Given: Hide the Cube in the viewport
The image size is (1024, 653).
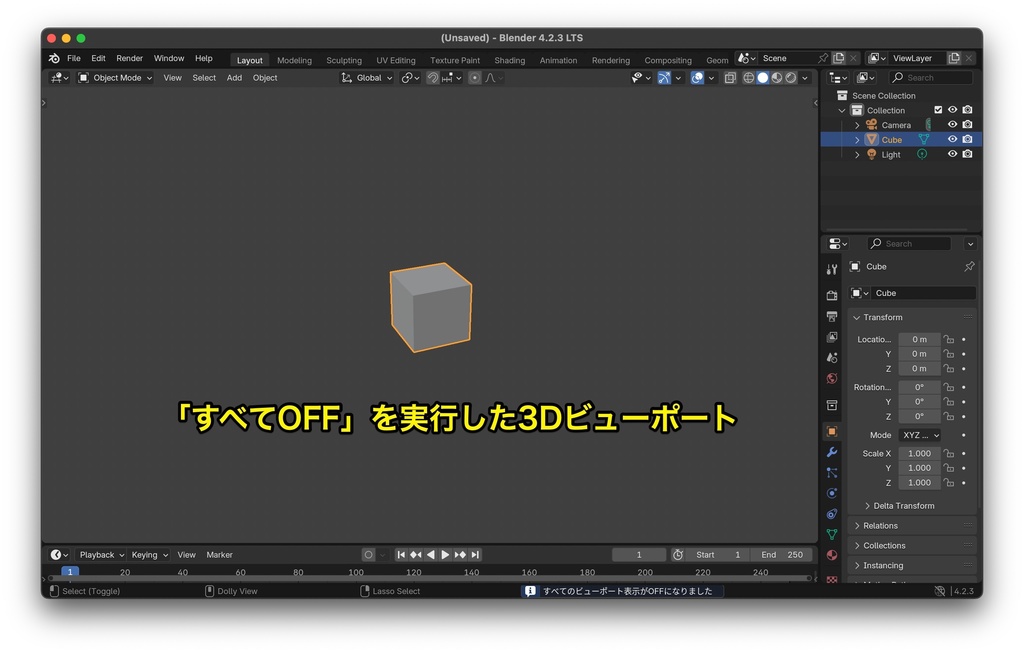Looking at the screenshot, I should point(952,139).
